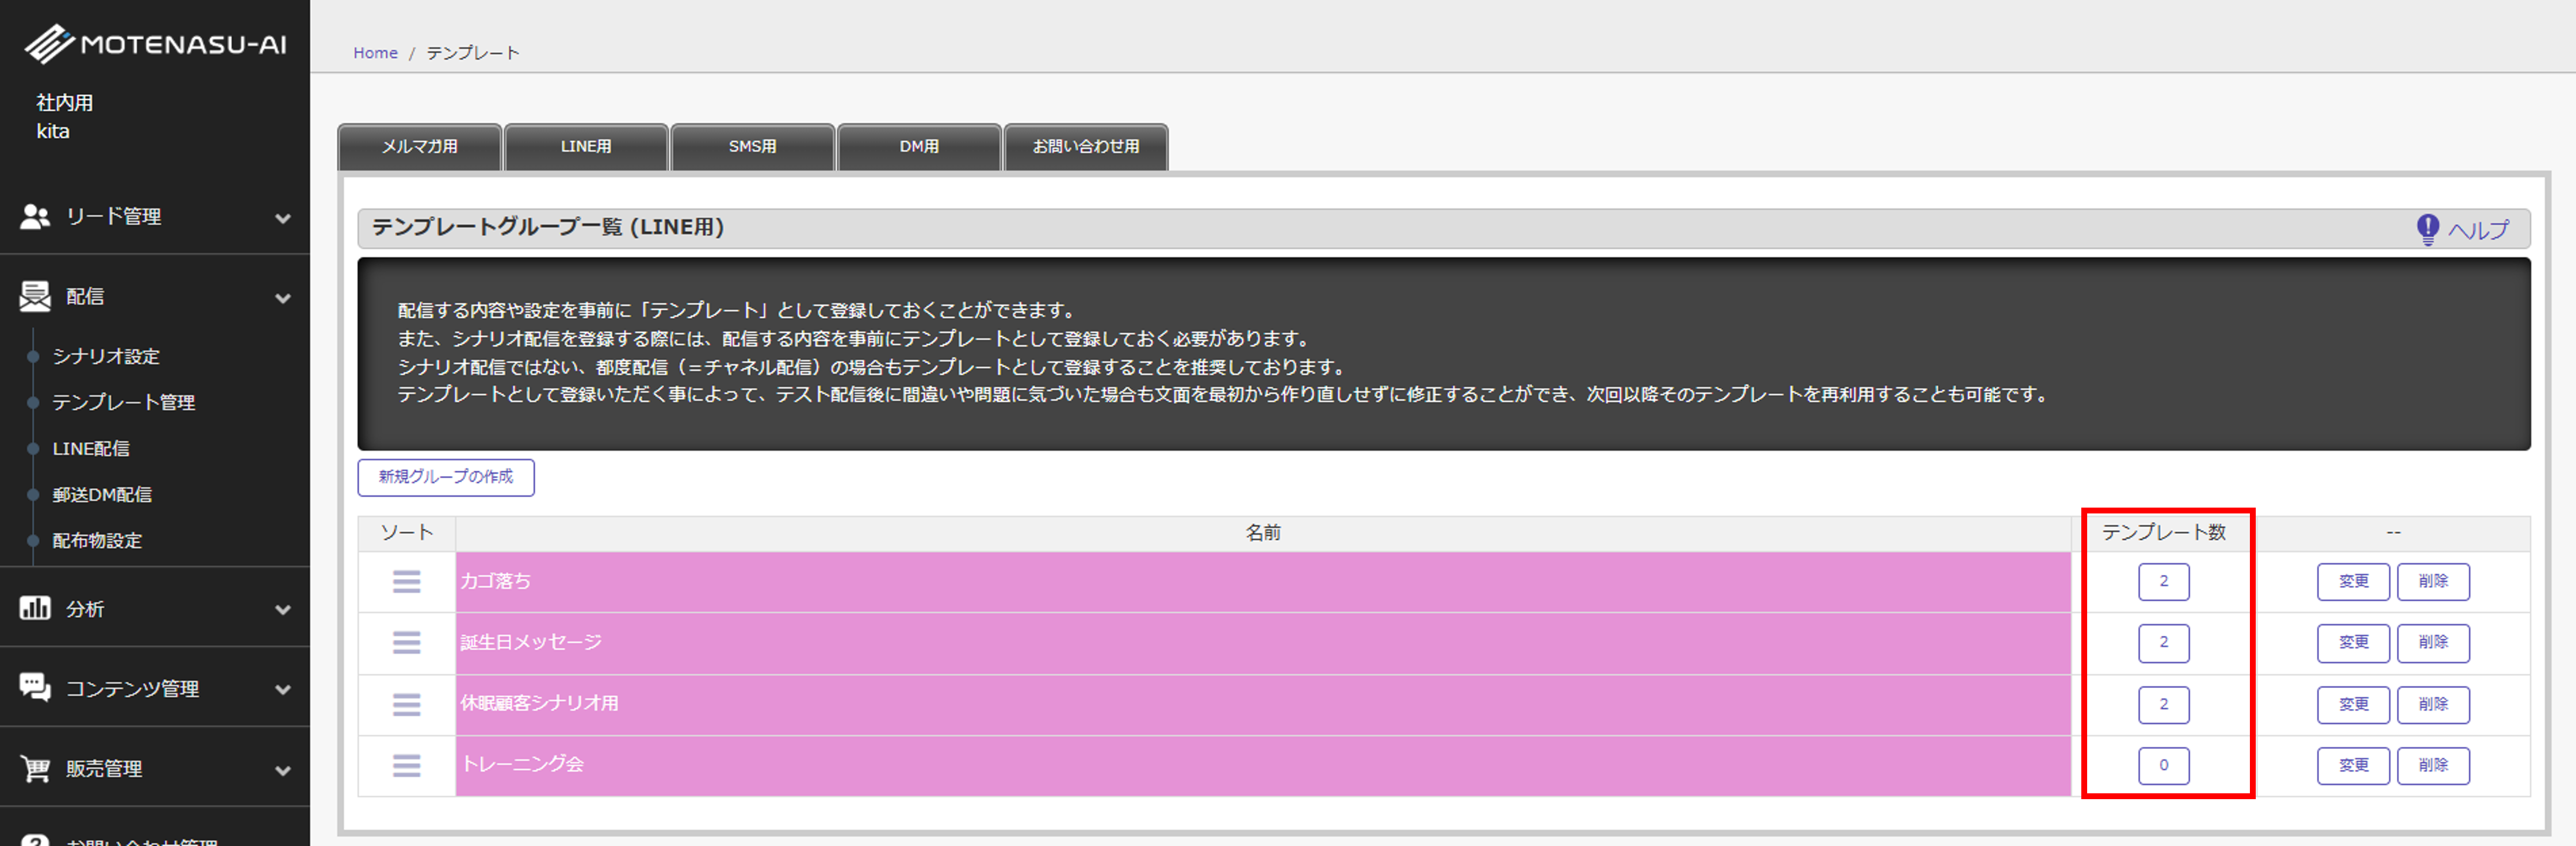Collapse the 配信 menu chevron
2576x846 pixels.
point(283,298)
